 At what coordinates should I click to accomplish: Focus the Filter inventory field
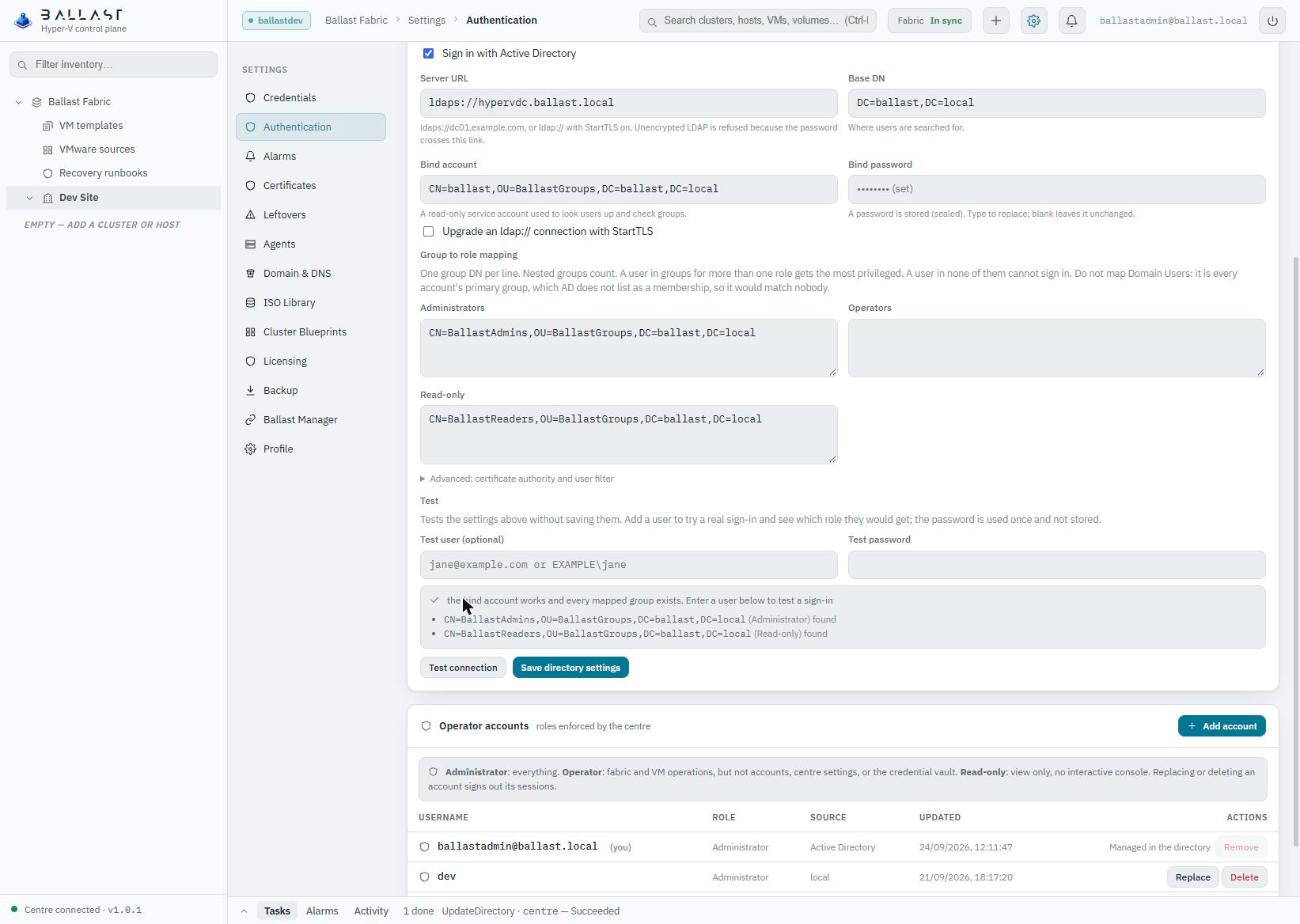[x=113, y=64]
